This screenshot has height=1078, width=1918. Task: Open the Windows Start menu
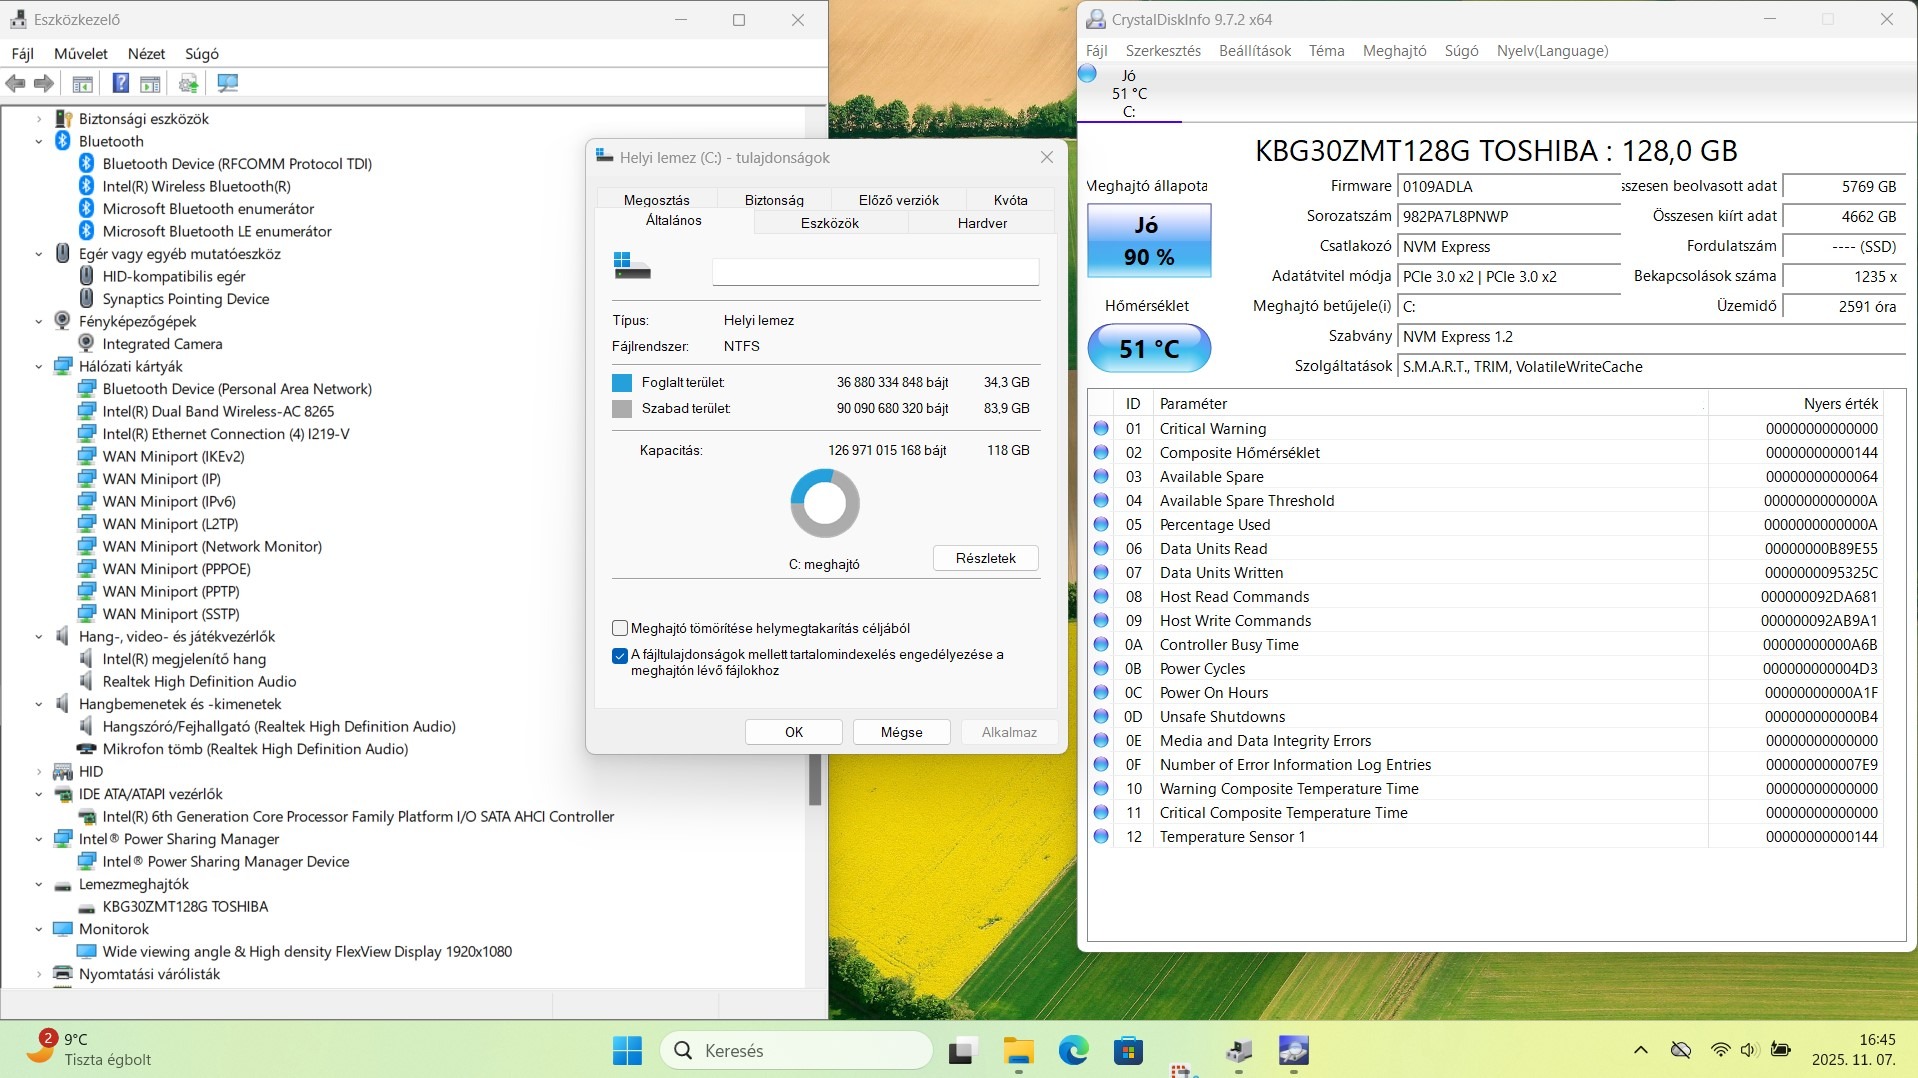pyautogui.click(x=627, y=1051)
